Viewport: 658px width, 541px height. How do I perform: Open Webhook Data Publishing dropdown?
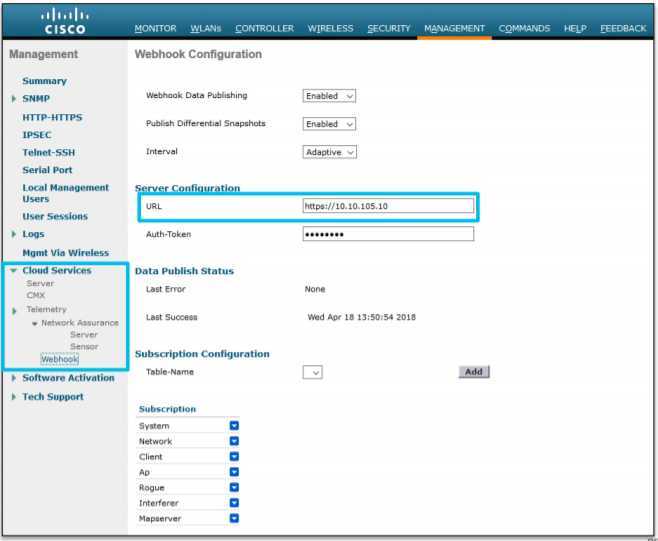point(329,96)
